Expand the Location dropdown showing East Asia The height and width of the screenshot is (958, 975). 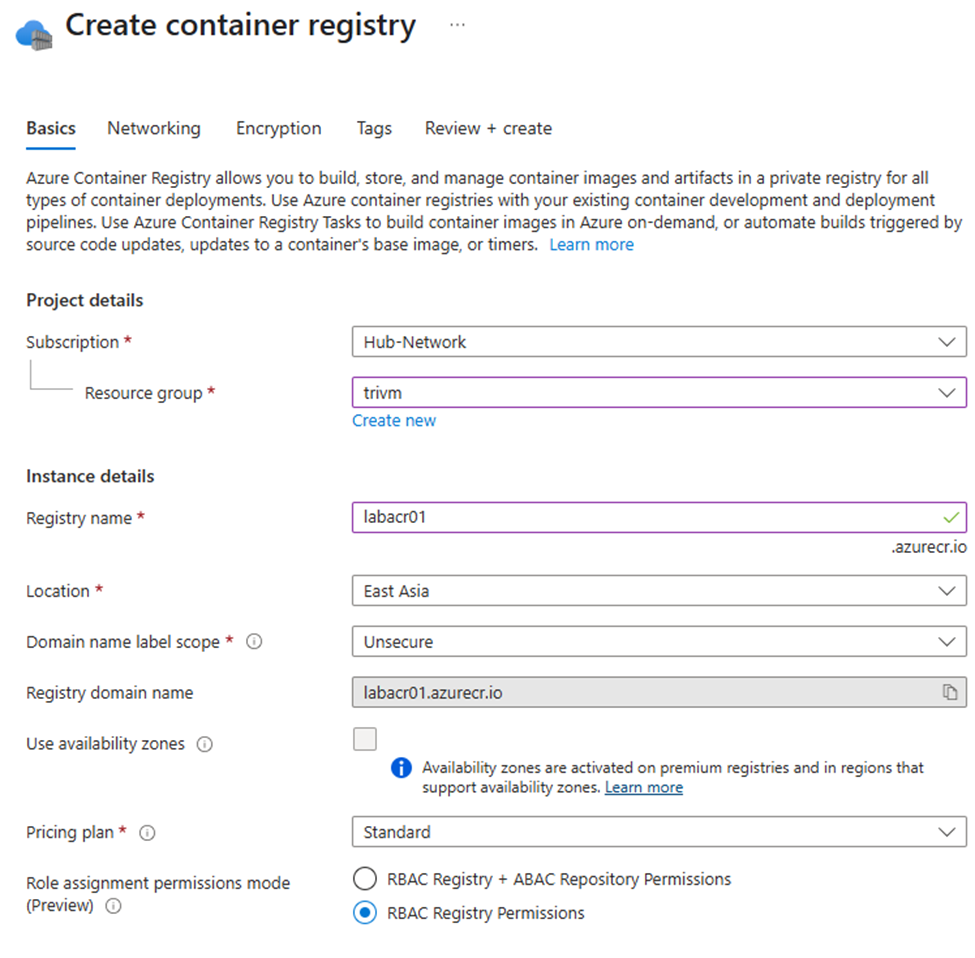pos(659,591)
